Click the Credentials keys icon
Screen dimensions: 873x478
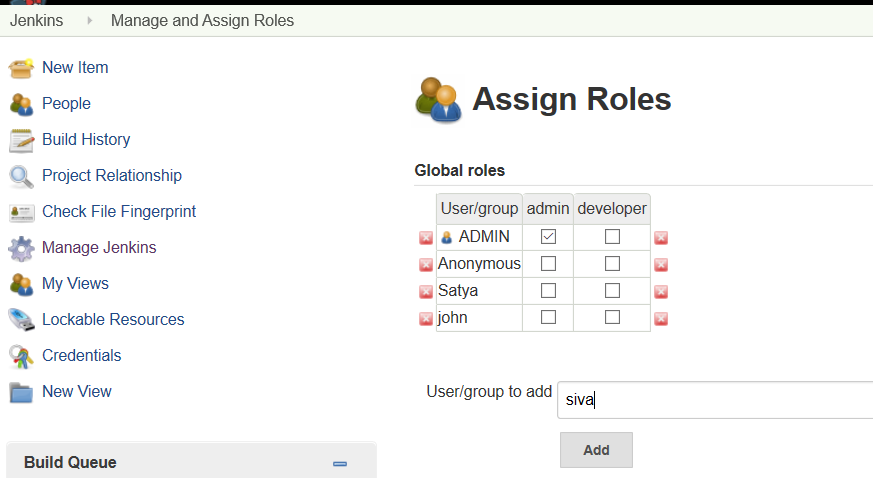(x=21, y=356)
